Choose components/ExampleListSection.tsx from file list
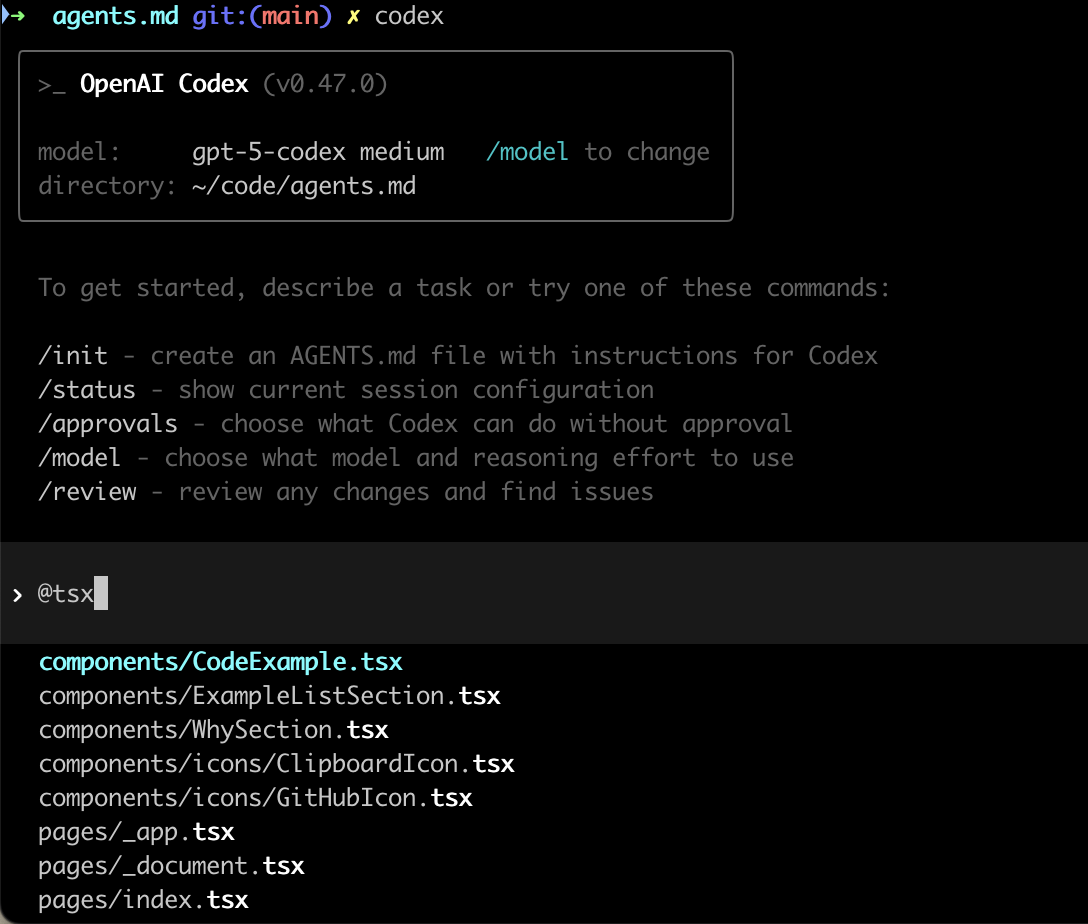The height and width of the screenshot is (924, 1088). pos(269,696)
